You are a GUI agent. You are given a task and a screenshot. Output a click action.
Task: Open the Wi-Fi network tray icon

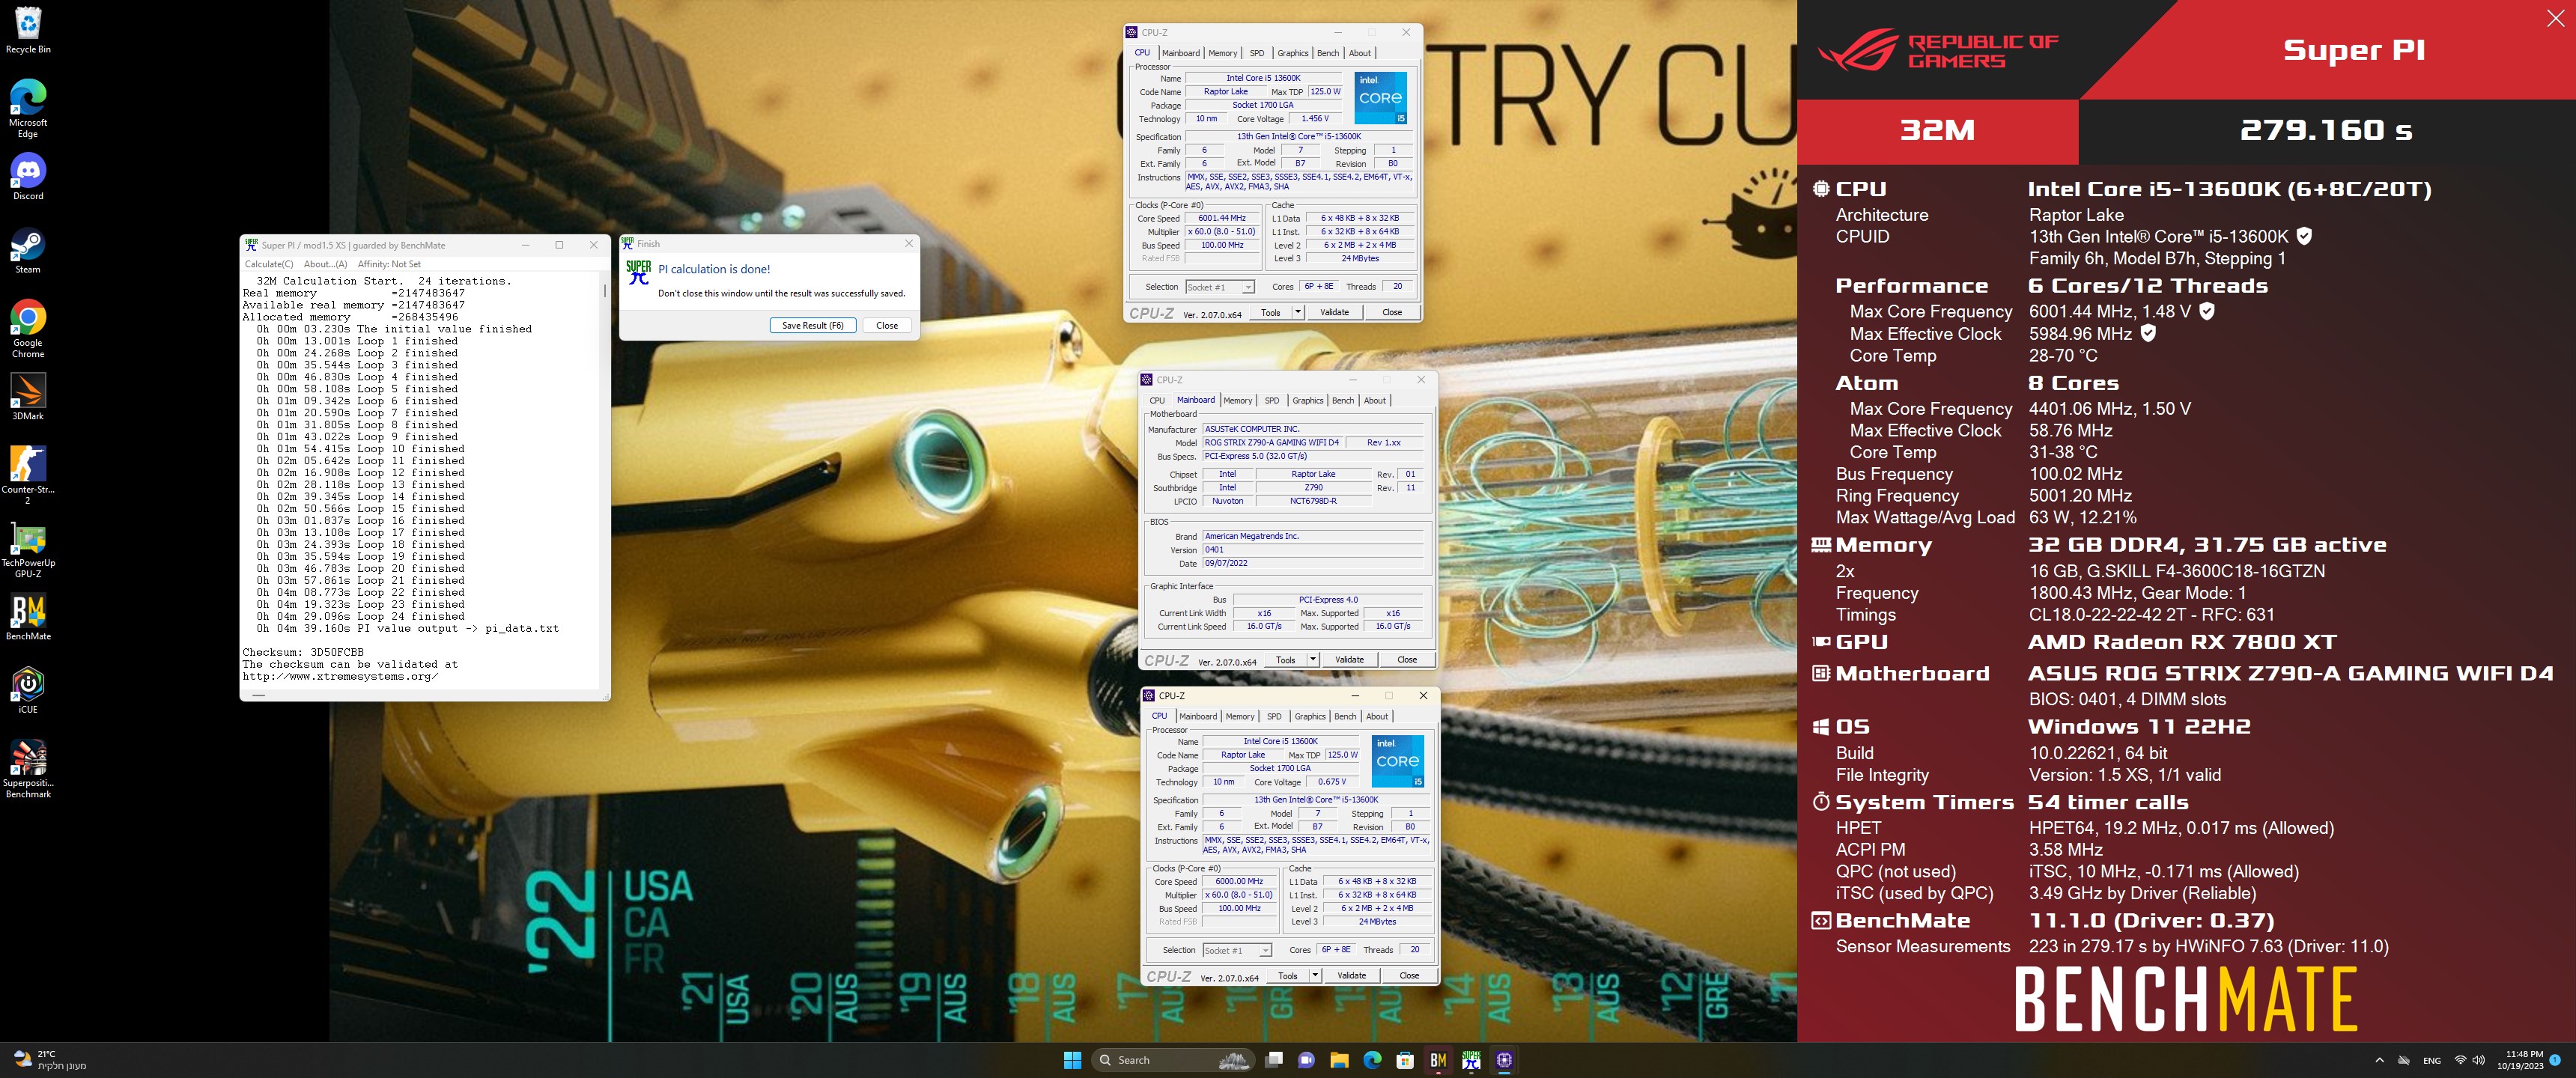click(2460, 1060)
